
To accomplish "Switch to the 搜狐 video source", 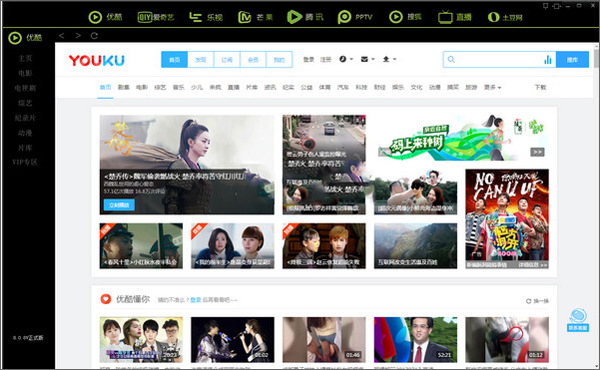I will 405,17.
